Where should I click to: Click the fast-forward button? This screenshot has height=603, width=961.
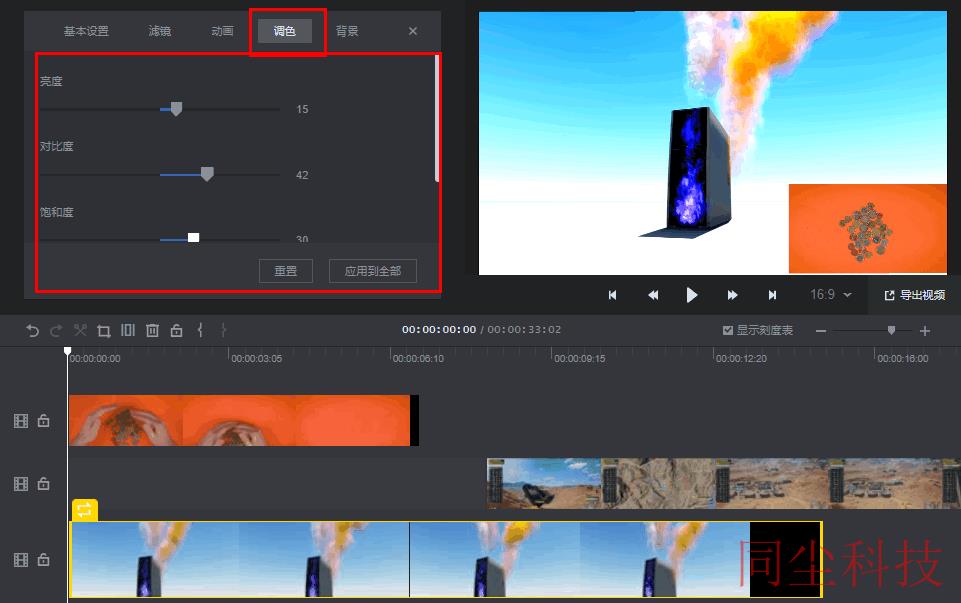732,295
